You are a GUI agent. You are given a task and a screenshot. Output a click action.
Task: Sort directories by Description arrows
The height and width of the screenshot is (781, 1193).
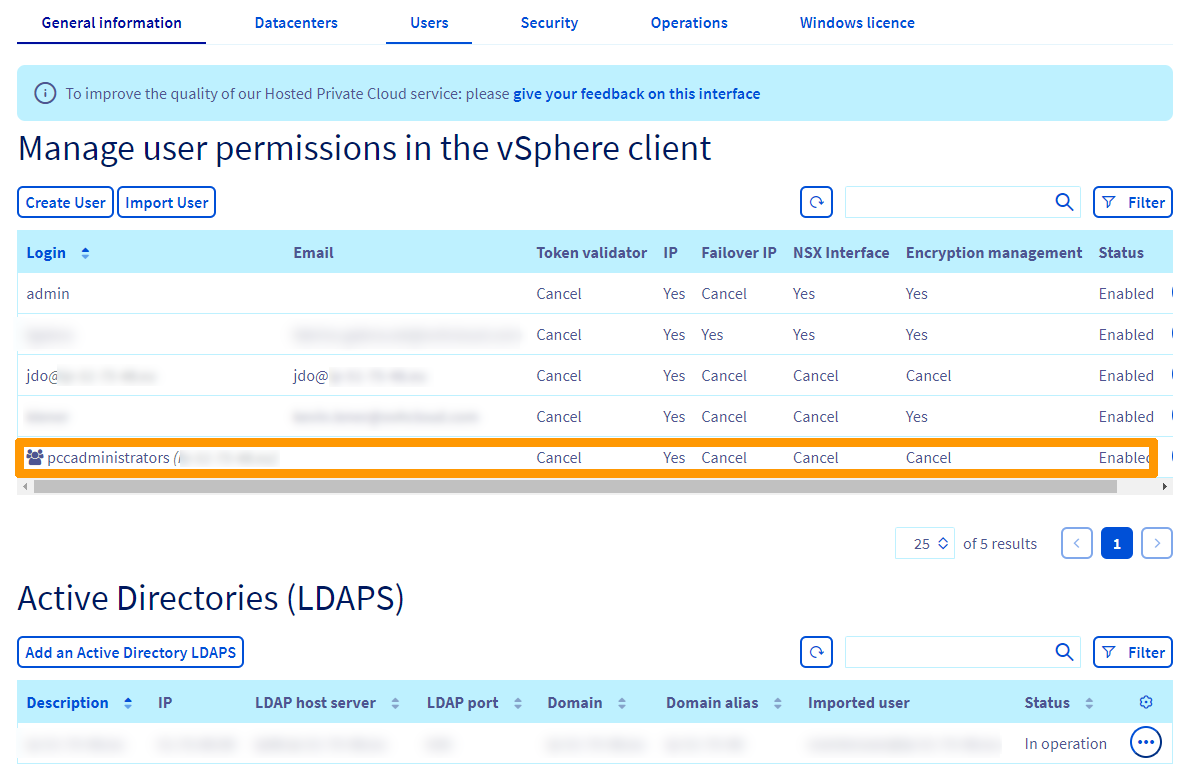[128, 703]
